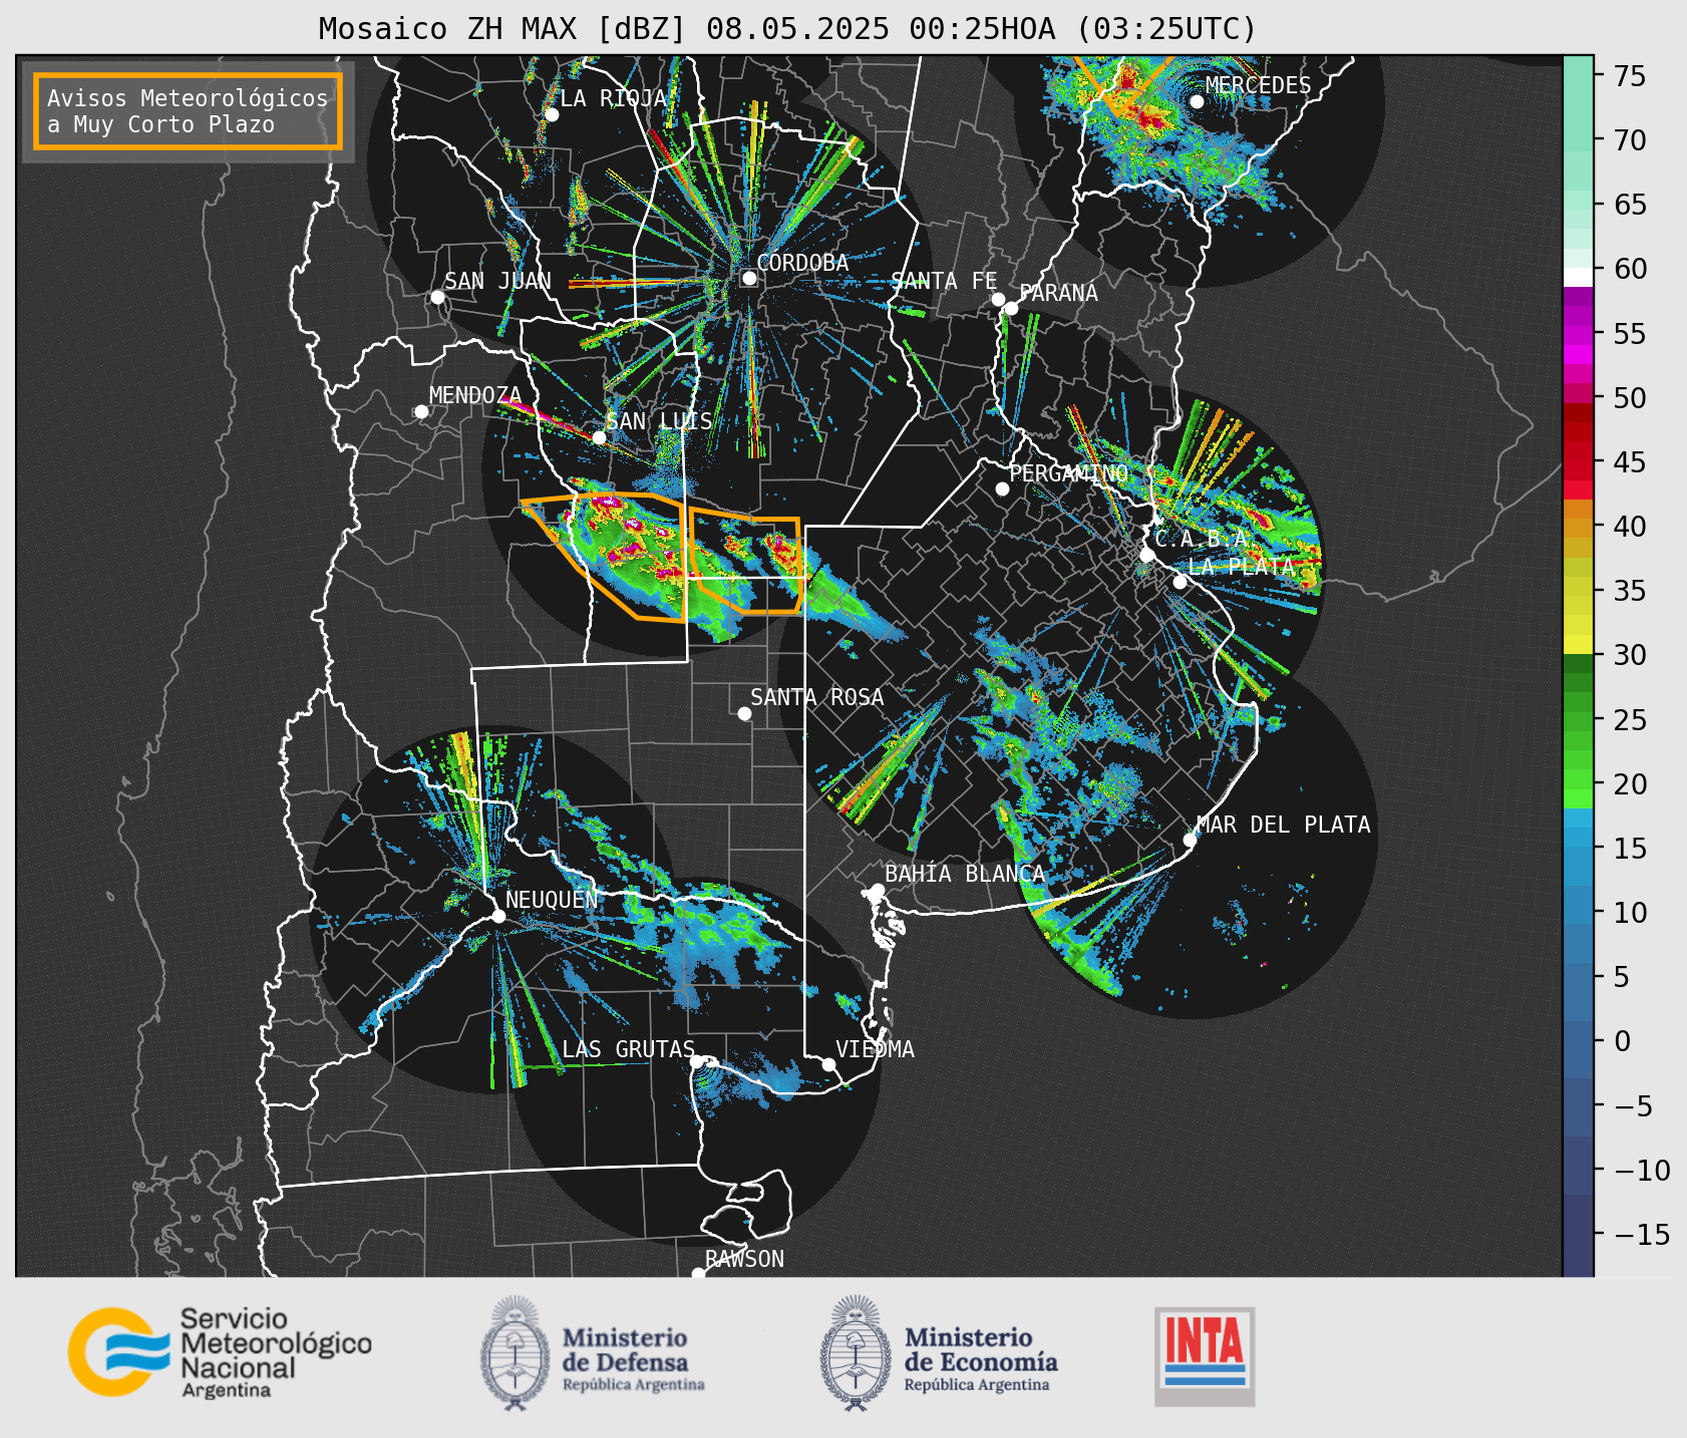
Task: Select the VIEDMA city marker dot
Action: (x=828, y=1064)
